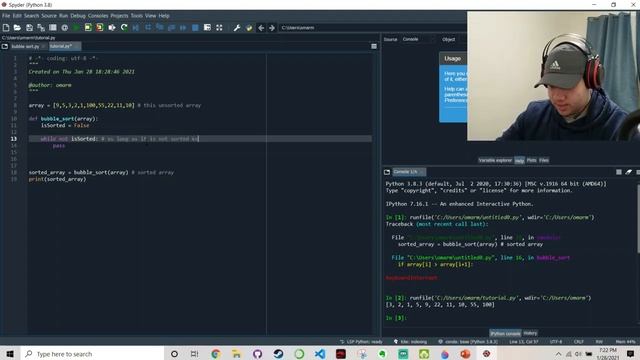Click the In [3] console input prompt
Viewport: 640px width, 360px height.
point(396,318)
